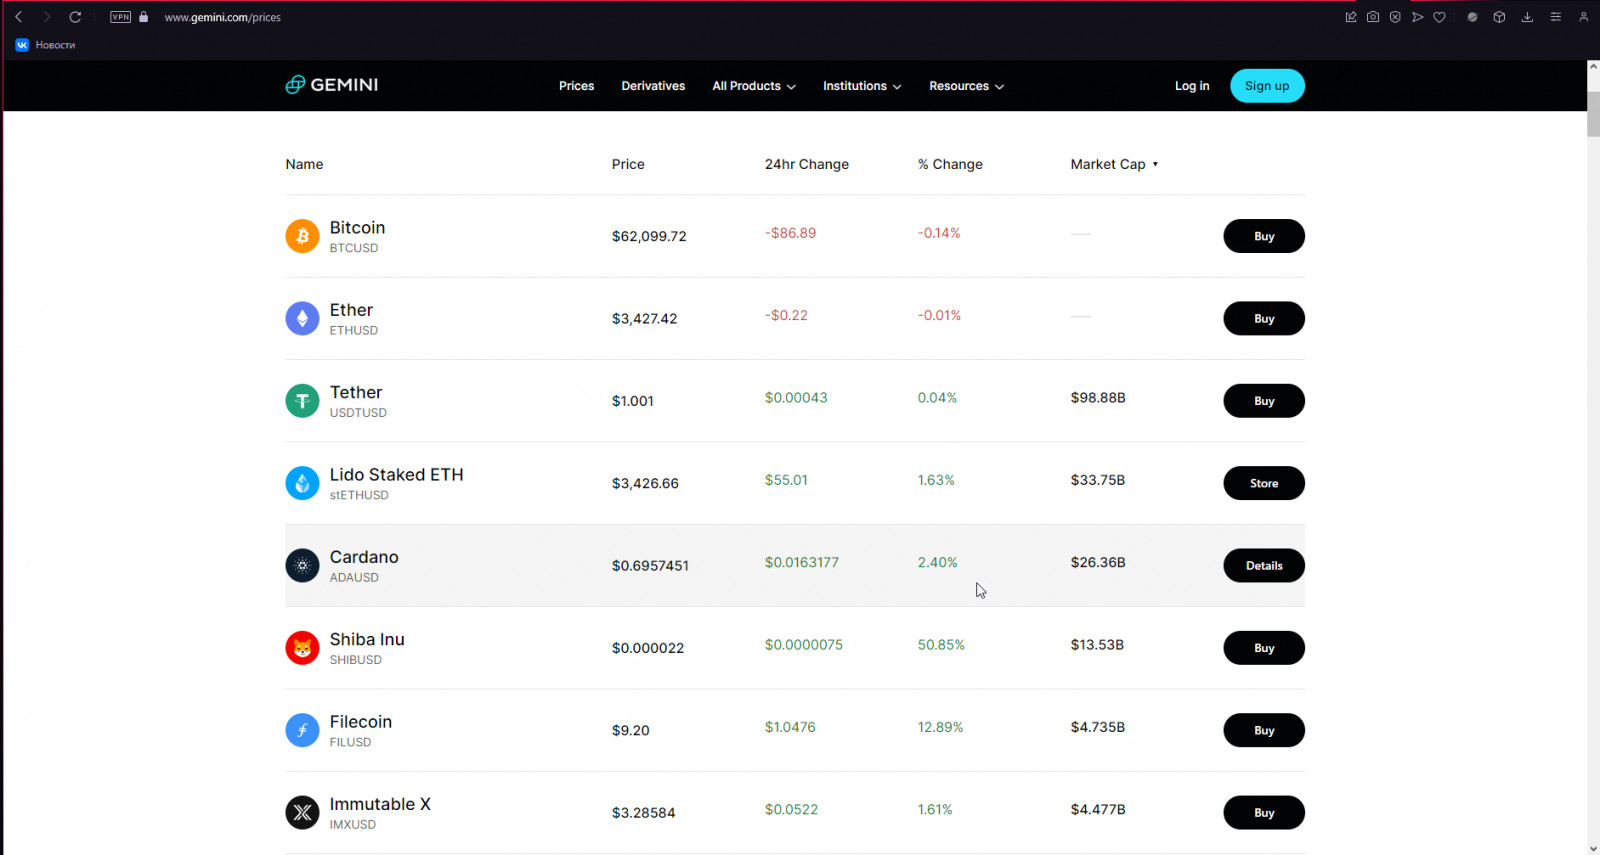Click the Lido Staked ETH icon
Screen dimensions: 1600x855
pyautogui.click(x=302, y=483)
